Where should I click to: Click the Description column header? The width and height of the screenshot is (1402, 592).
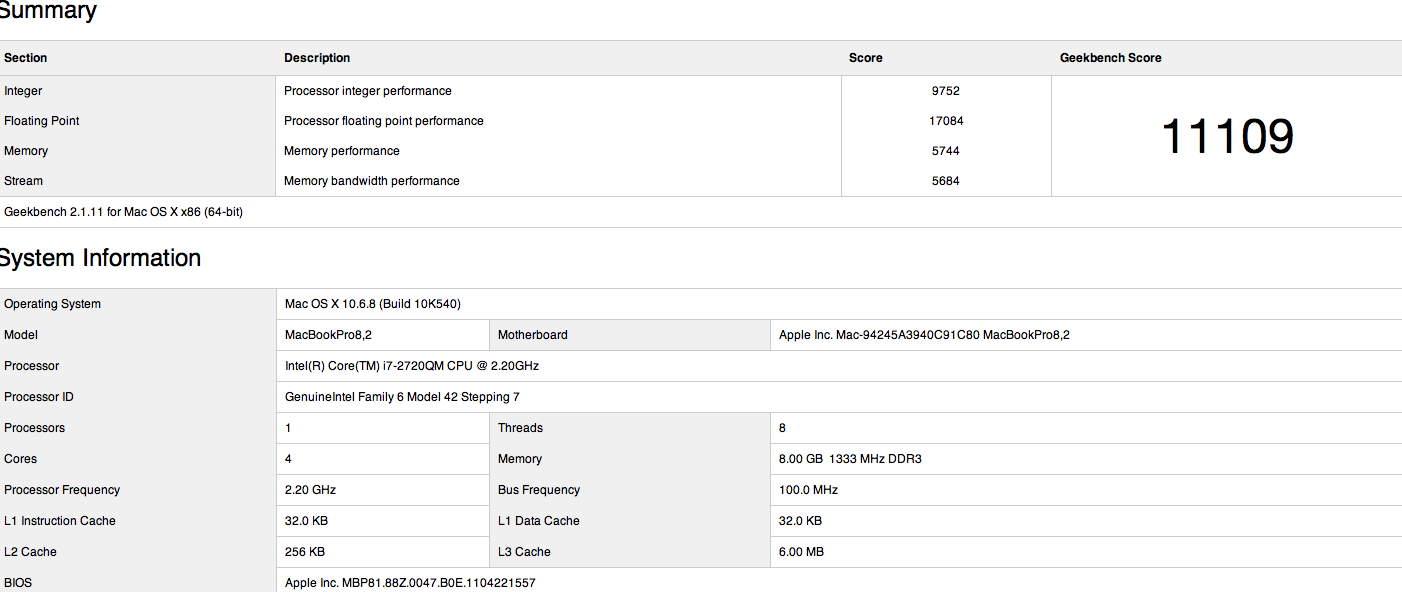[317, 58]
